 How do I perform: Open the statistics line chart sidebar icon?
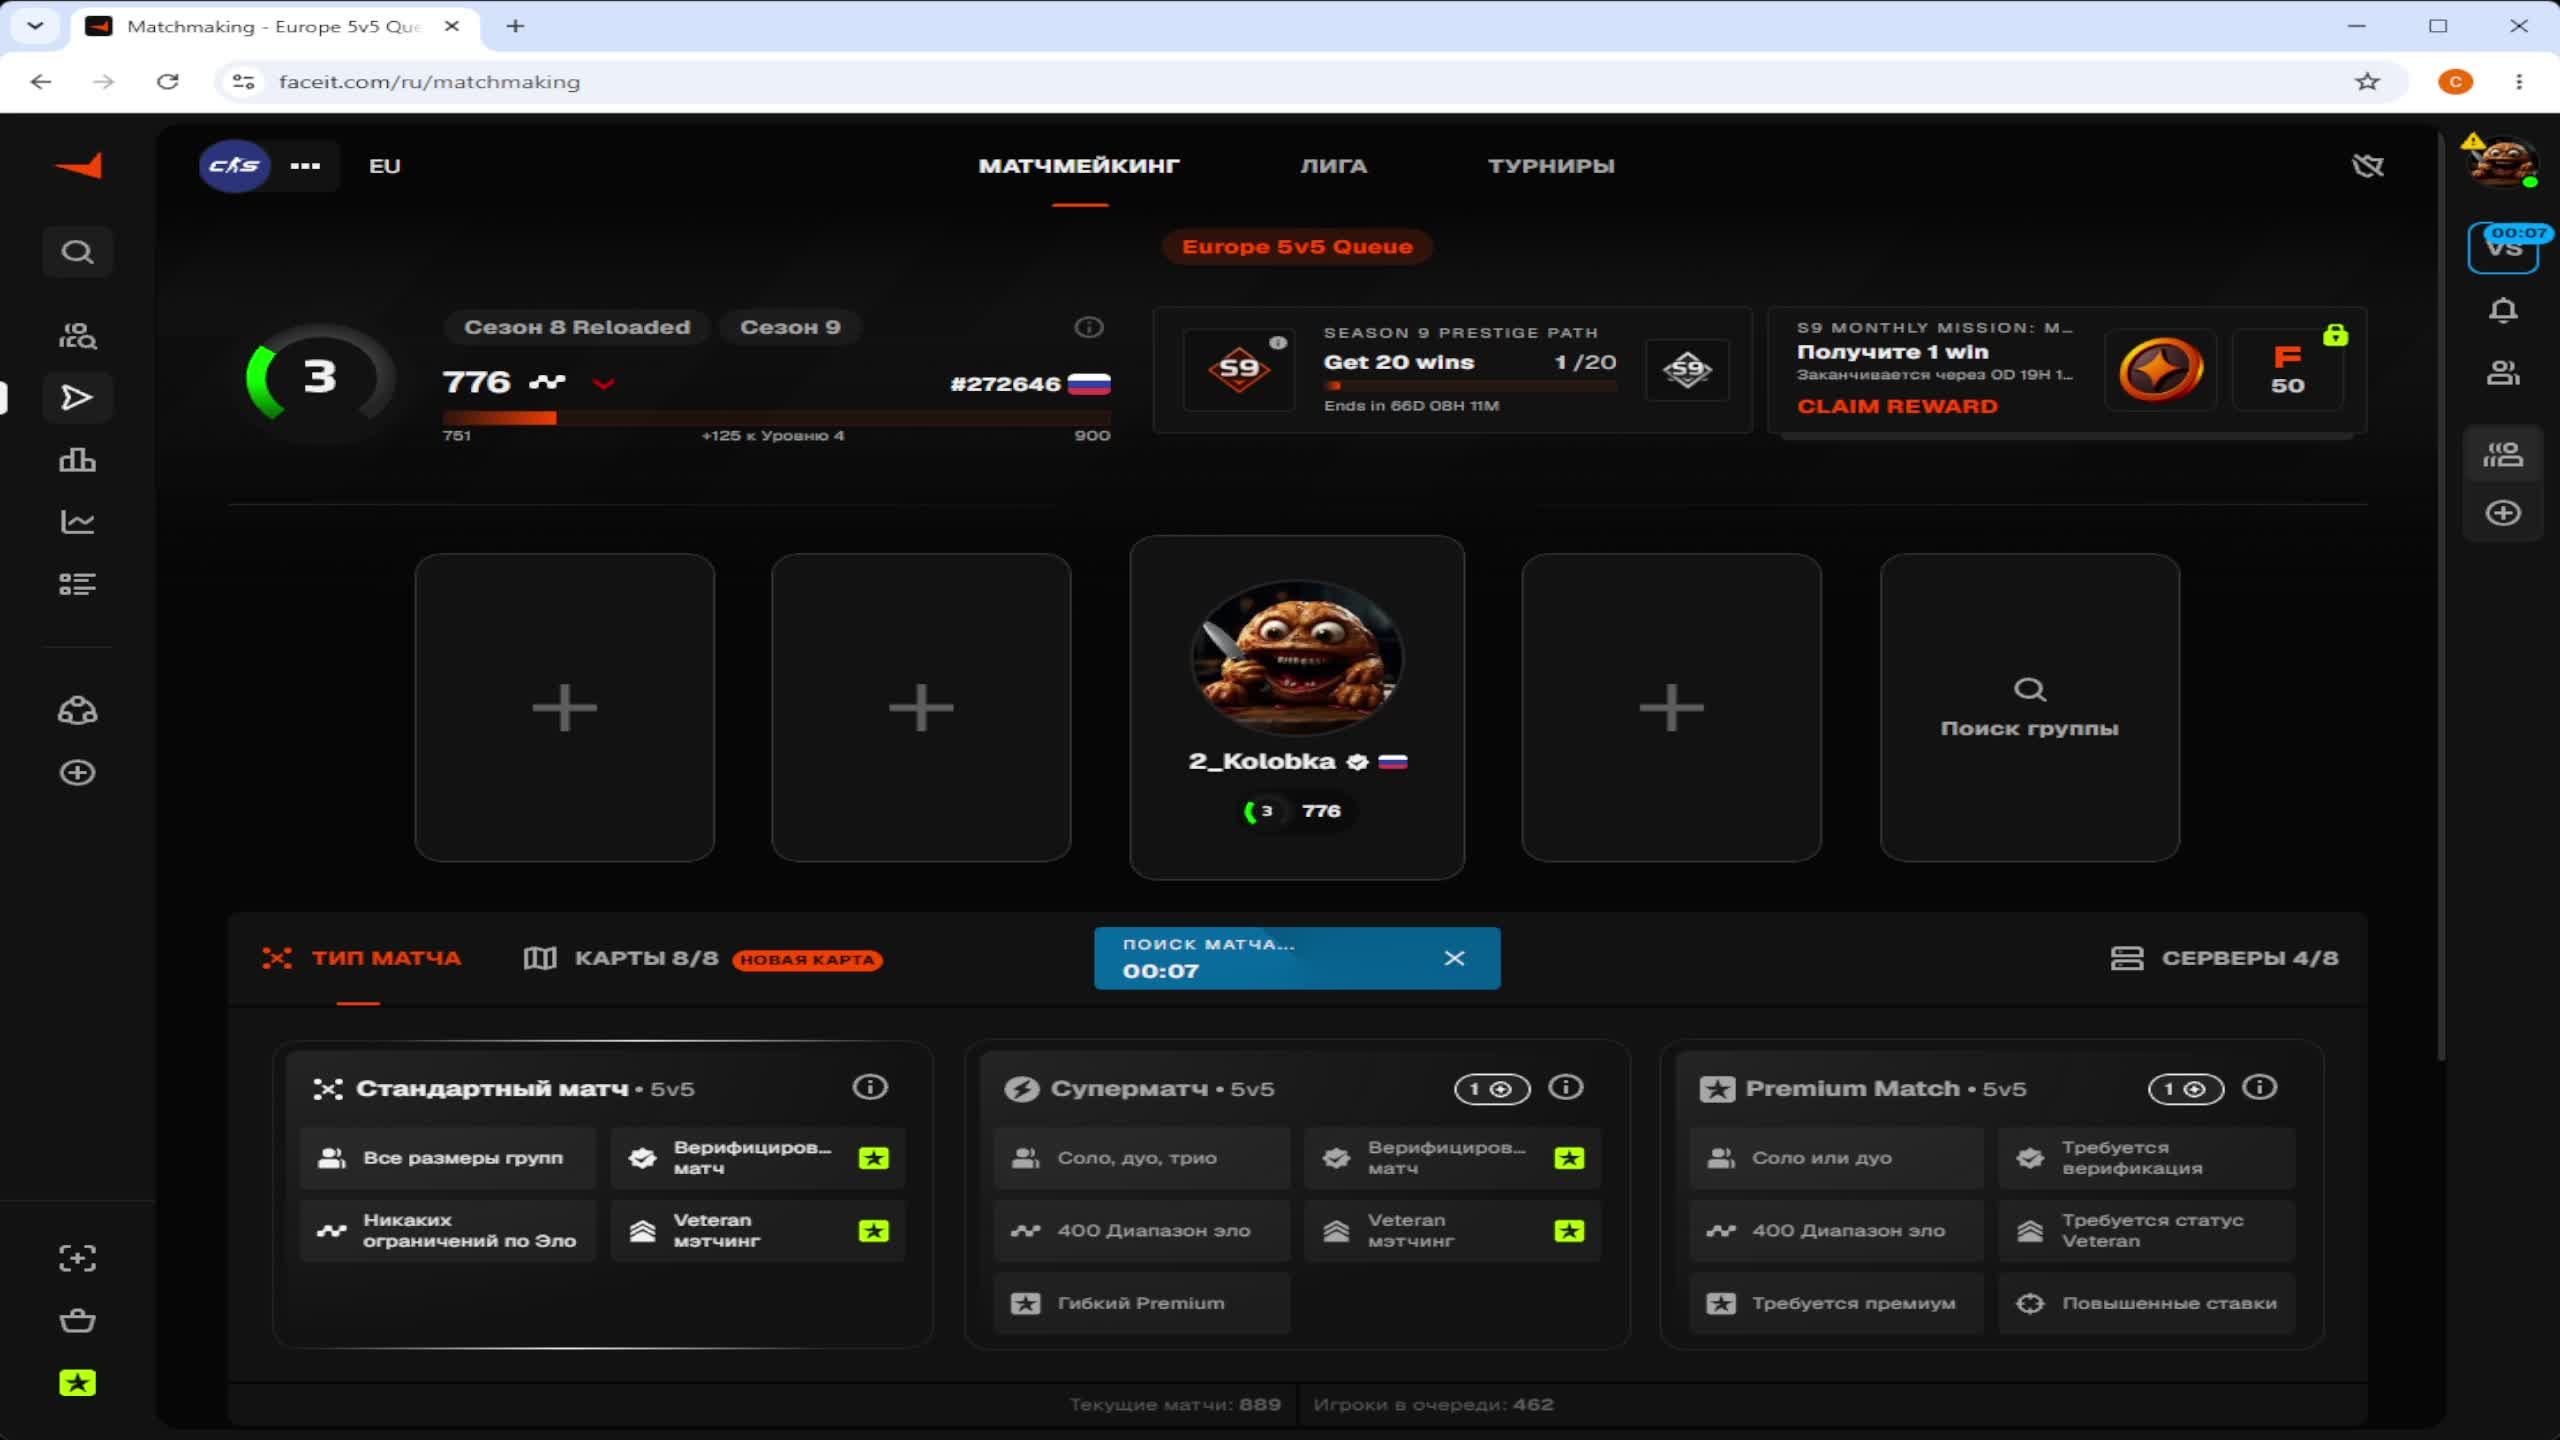coord(77,522)
